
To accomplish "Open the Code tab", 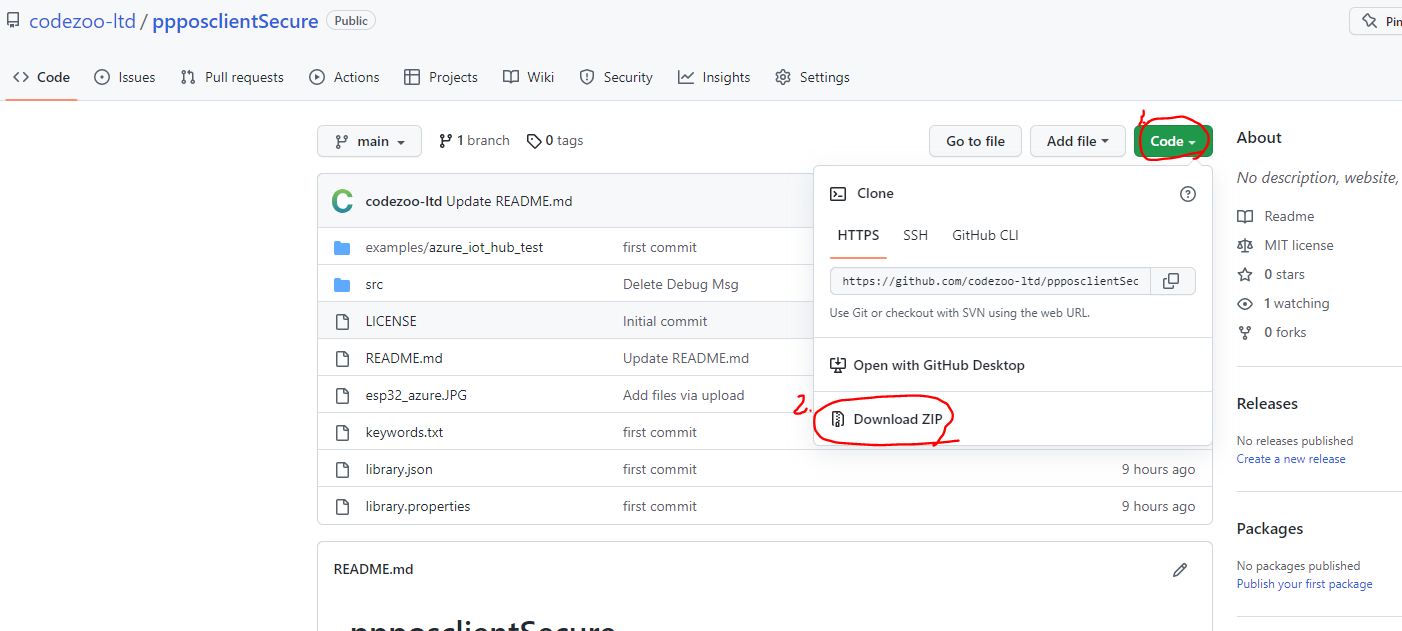I will point(41,77).
